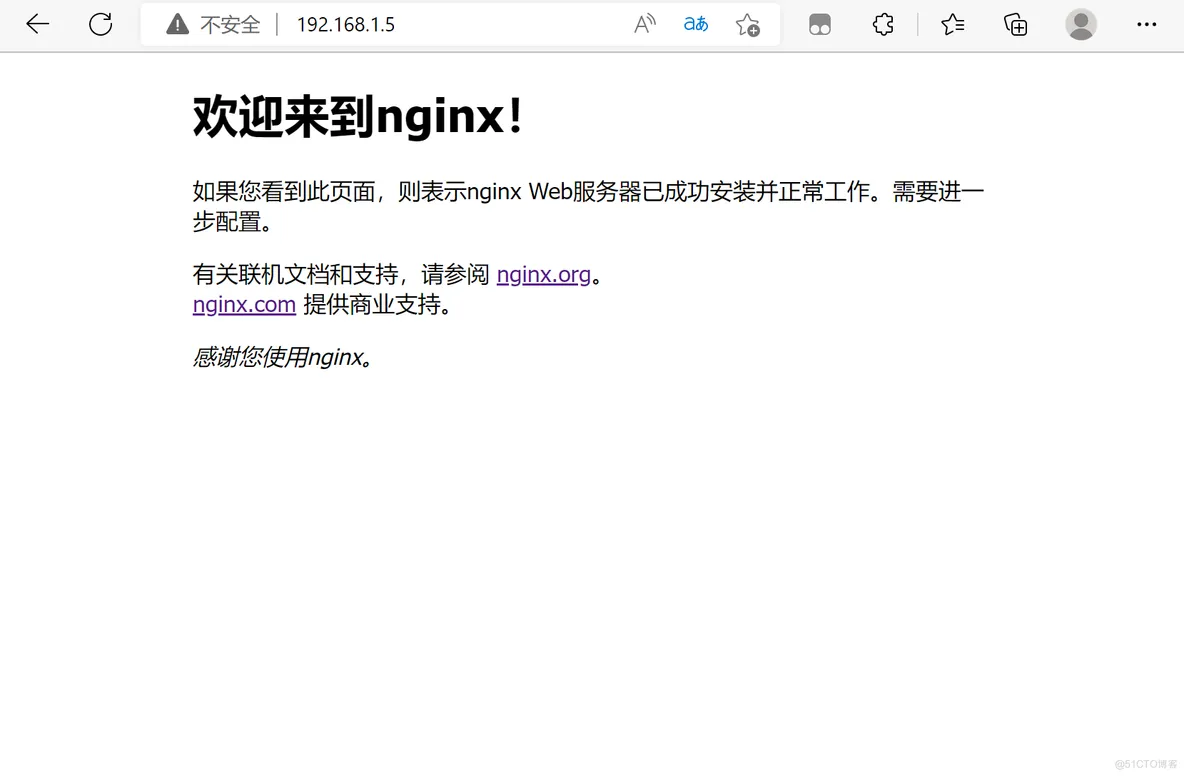Click the user profile avatar
Screen dimensions: 1184x776
coord(1081,24)
